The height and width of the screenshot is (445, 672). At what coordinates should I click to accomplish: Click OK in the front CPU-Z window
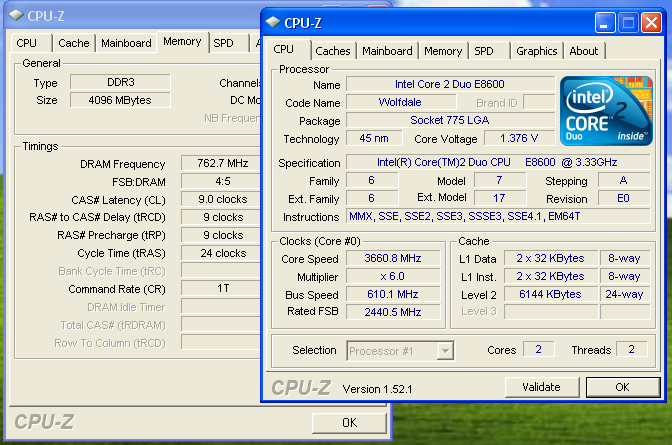tap(623, 387)
